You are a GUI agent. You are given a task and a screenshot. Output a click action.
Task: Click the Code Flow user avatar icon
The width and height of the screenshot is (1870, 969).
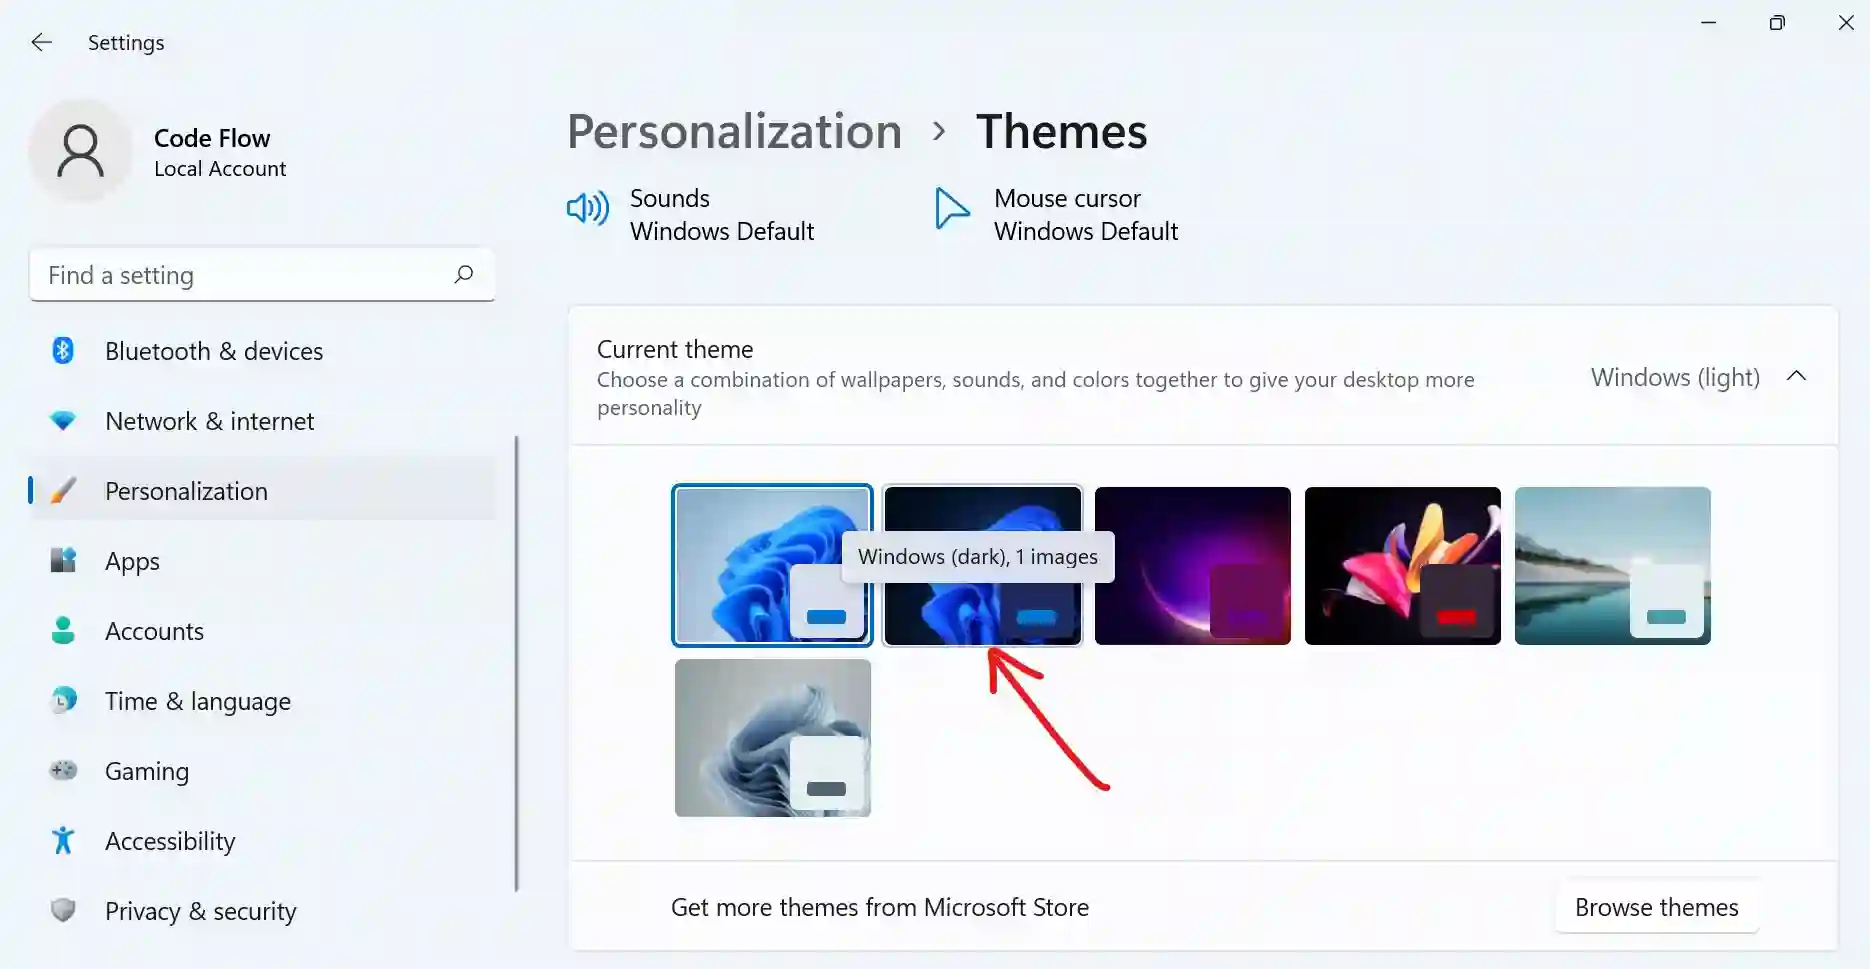point(80,151)
